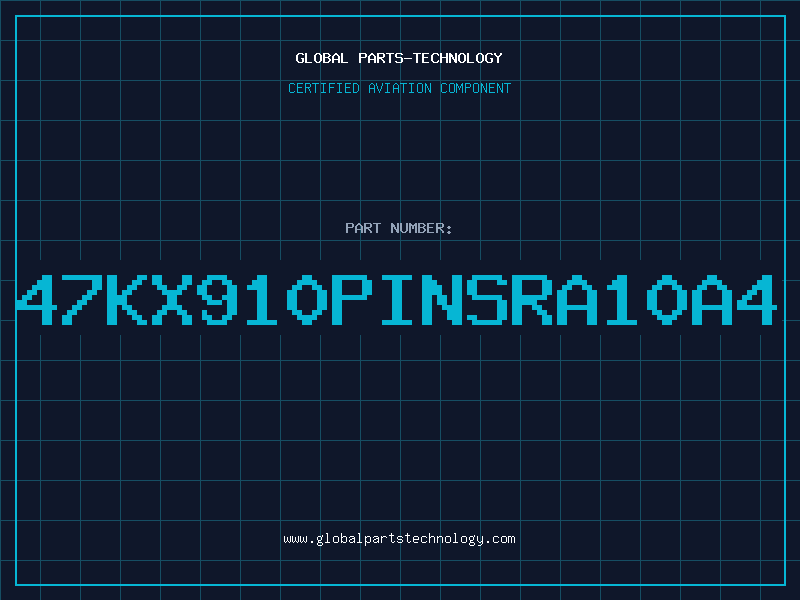Click the word CERTIFIED in the subtitle
The height and width of the screenshot is (600, 800).
click(x=323, y=88)
